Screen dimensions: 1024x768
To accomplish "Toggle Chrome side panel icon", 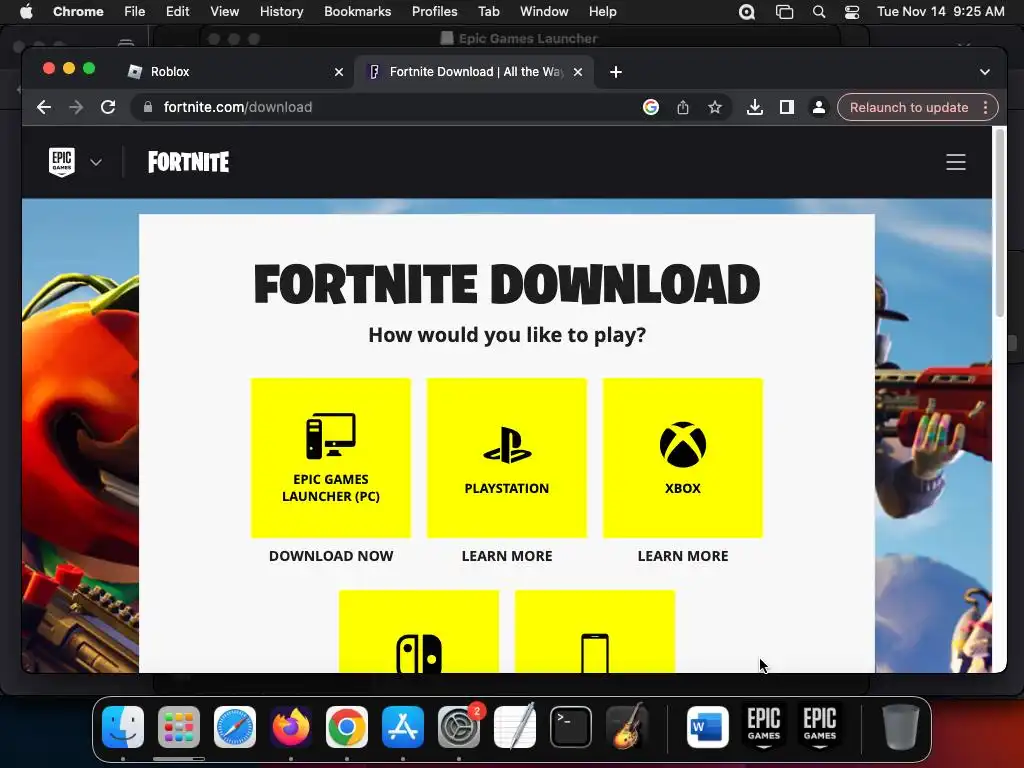I will tap(787, 107).
